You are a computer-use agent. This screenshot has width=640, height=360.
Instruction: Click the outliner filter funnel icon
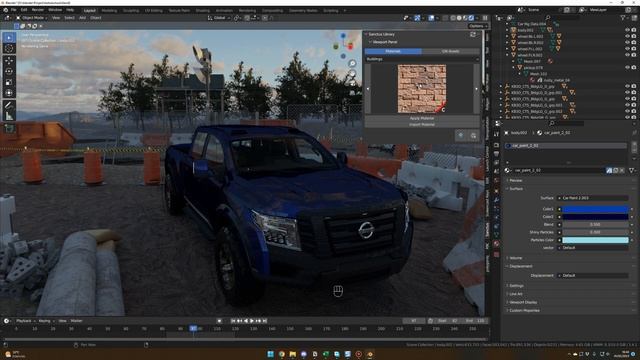tap(623, 18)
